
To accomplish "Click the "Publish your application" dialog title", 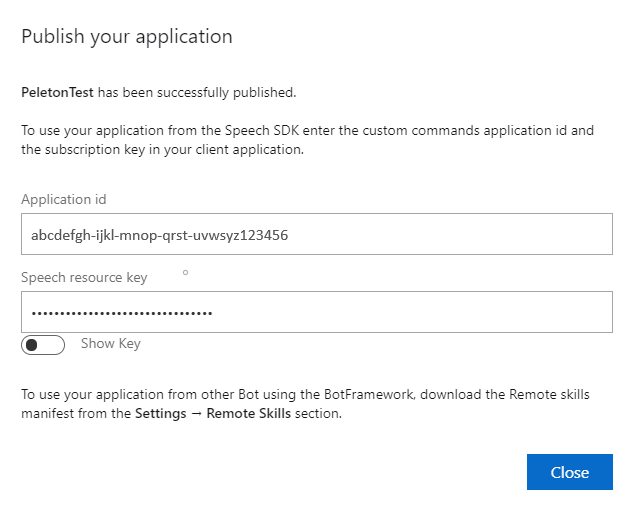I will coord(127,37).
